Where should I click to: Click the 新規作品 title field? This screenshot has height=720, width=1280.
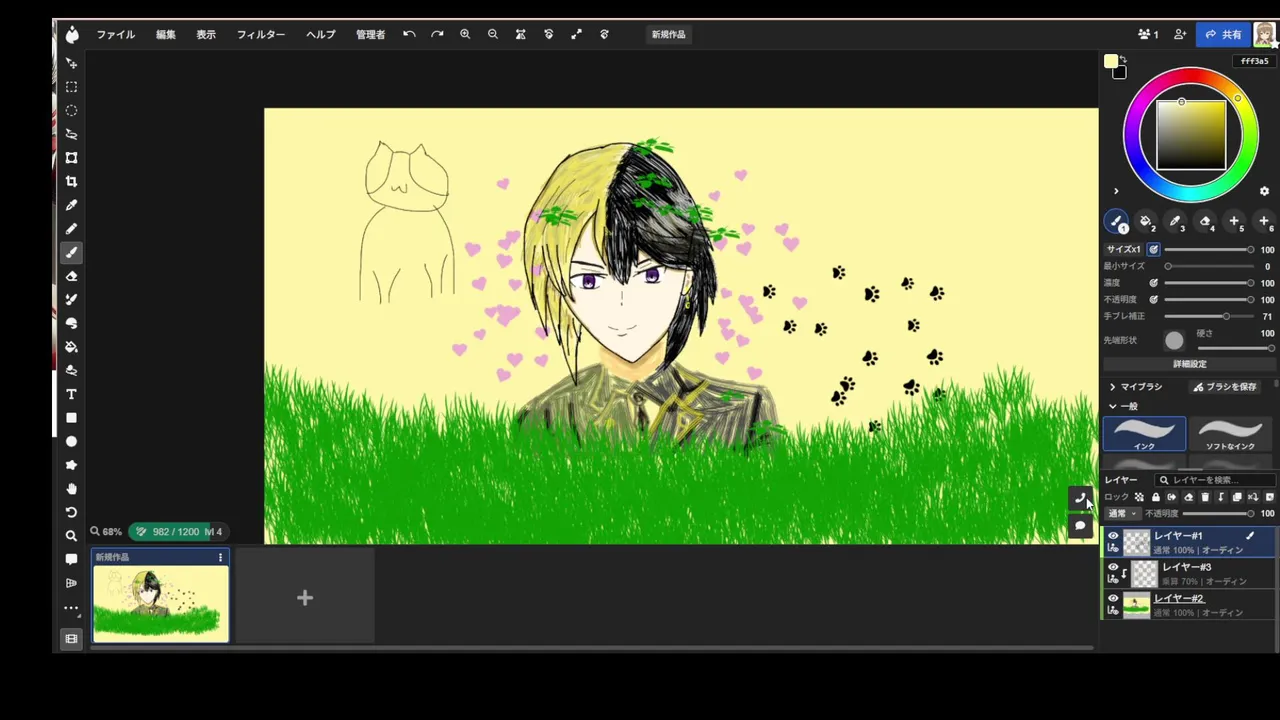click(669, 34)
